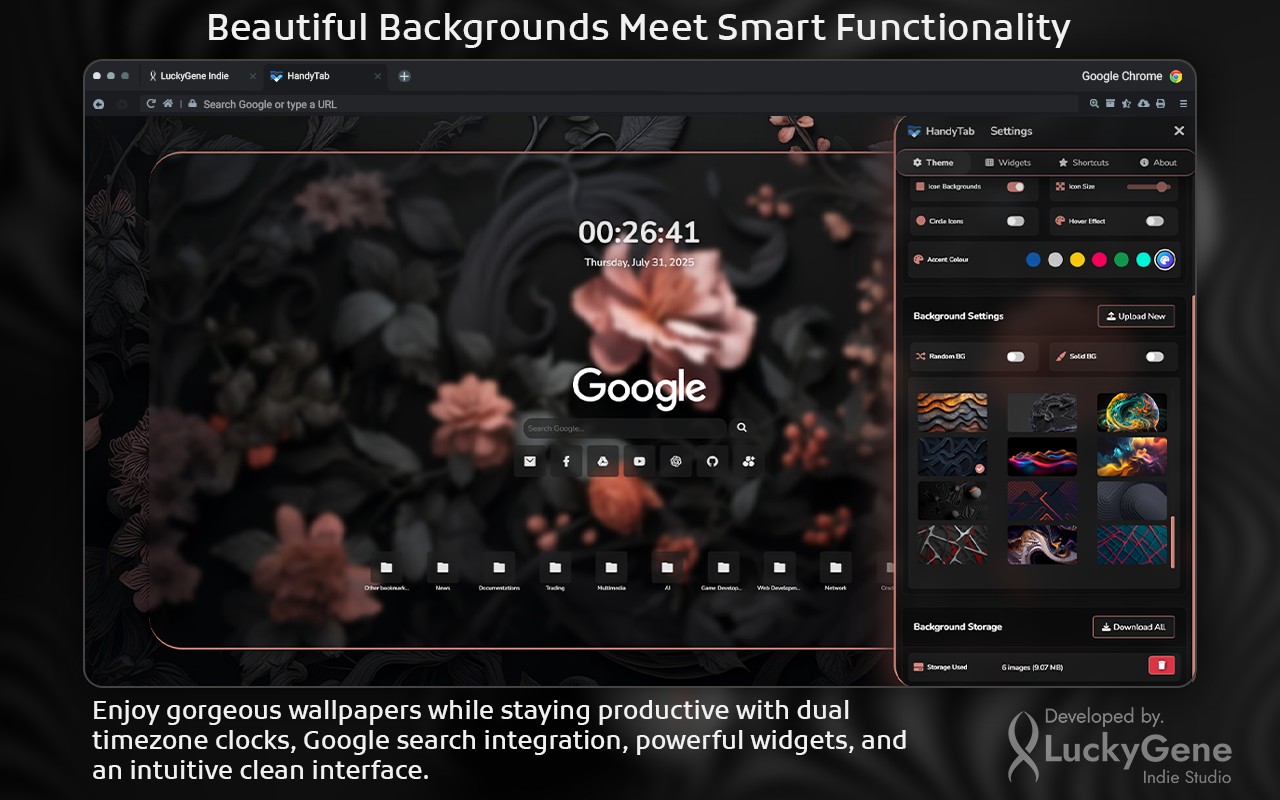
Task: Open the Network bookmarks folder
Action: tap(835, 568)
